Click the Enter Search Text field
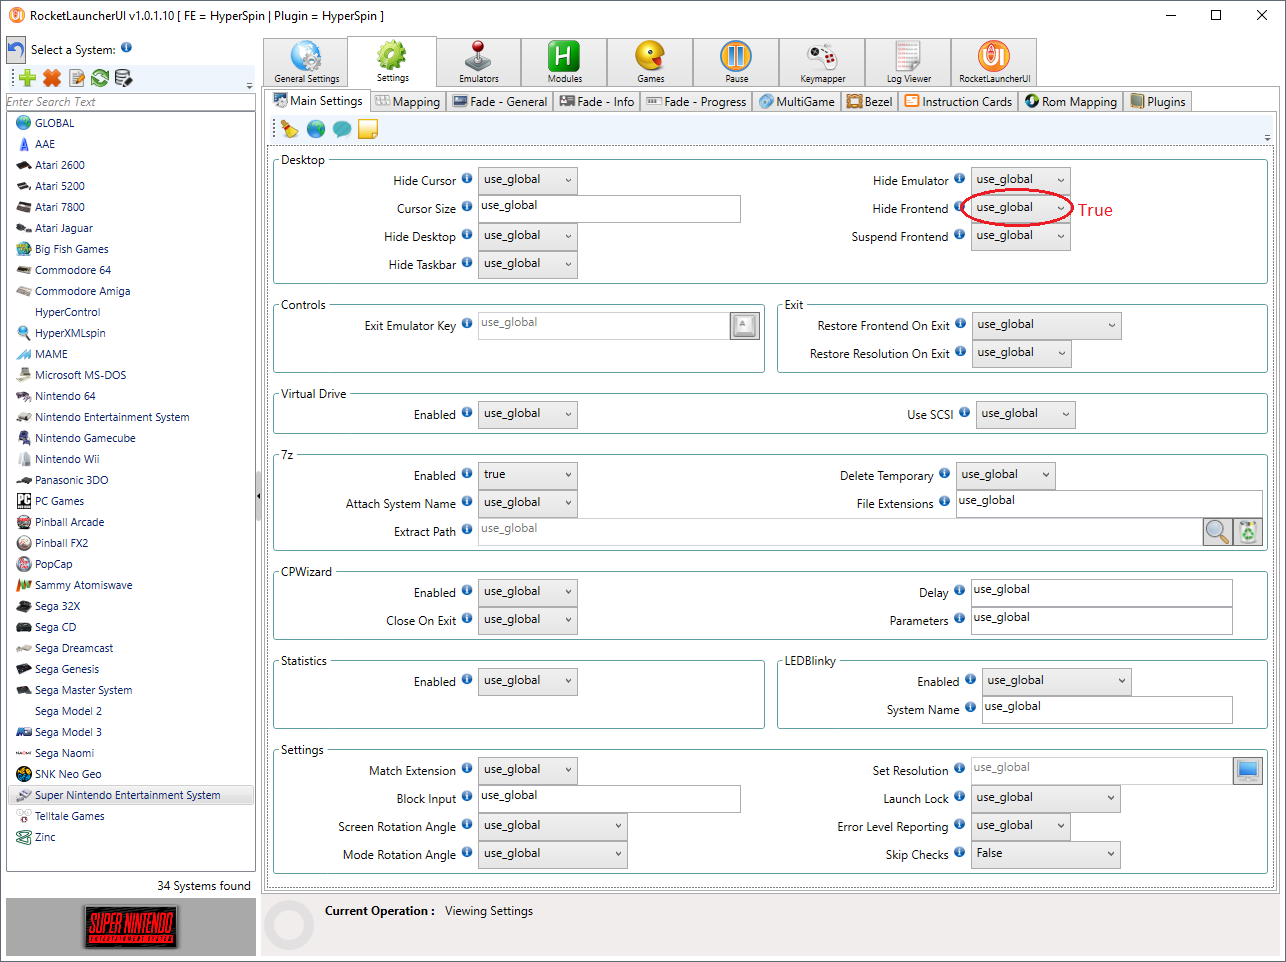This screenshot has height=962, width=1286. (131, 101)
